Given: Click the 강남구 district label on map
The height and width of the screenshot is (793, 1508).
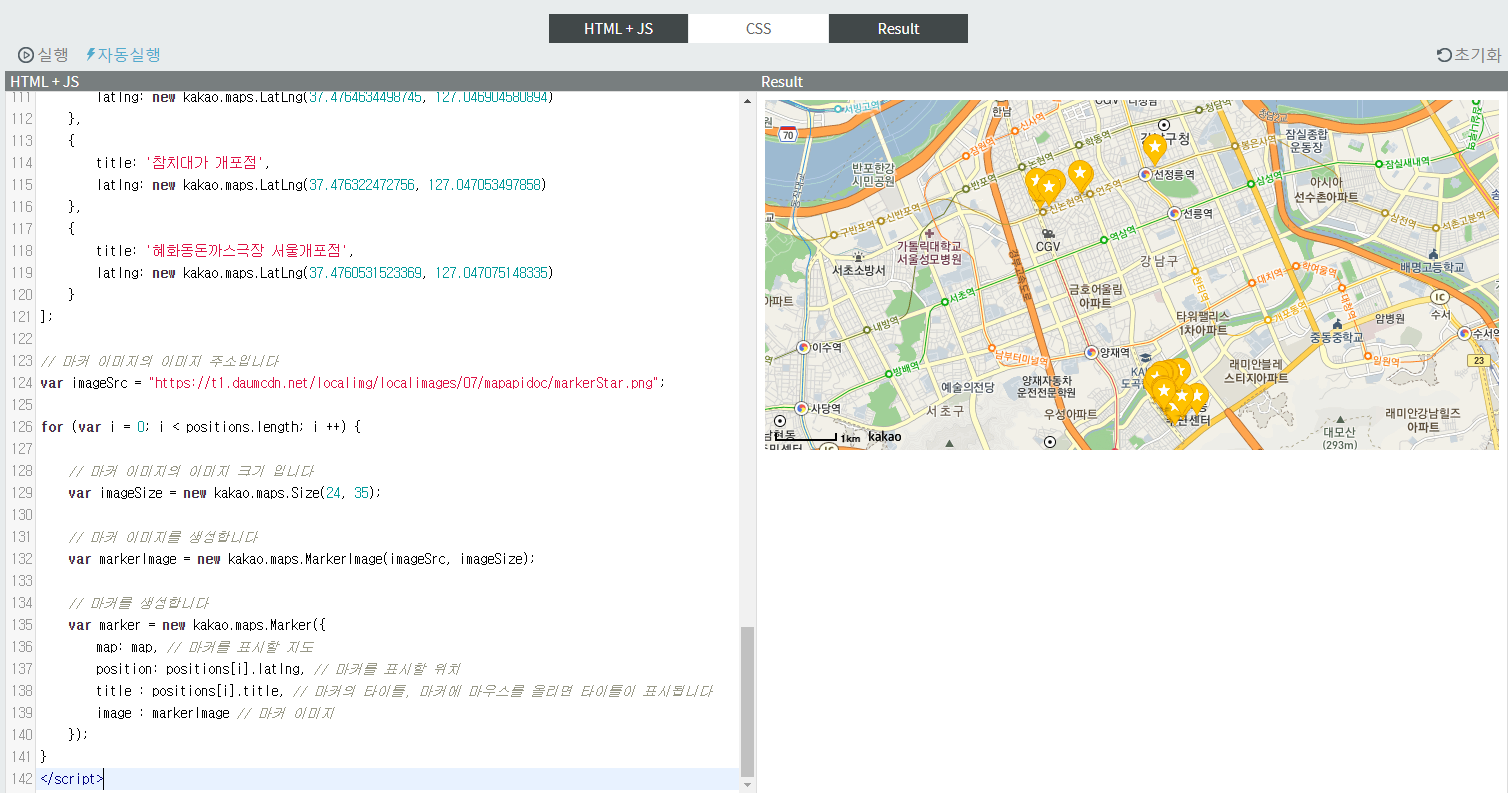Looking at the screenshot, I should click(x=1159, y=261).
